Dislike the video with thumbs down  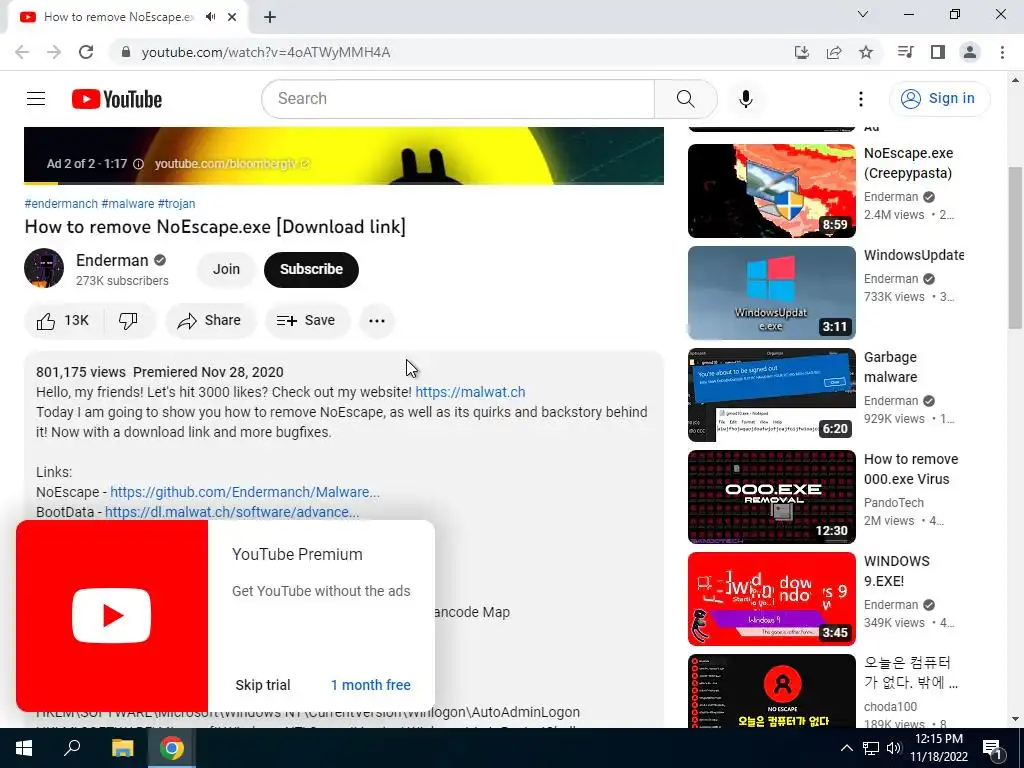click(x=129, y=321)
